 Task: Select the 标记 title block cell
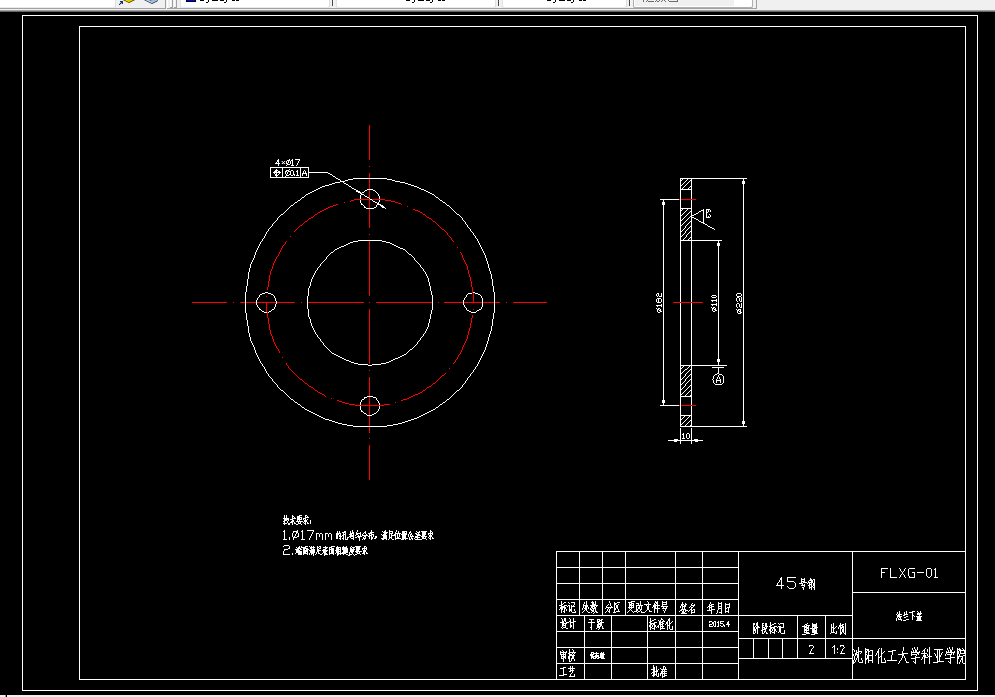point(567,607)
